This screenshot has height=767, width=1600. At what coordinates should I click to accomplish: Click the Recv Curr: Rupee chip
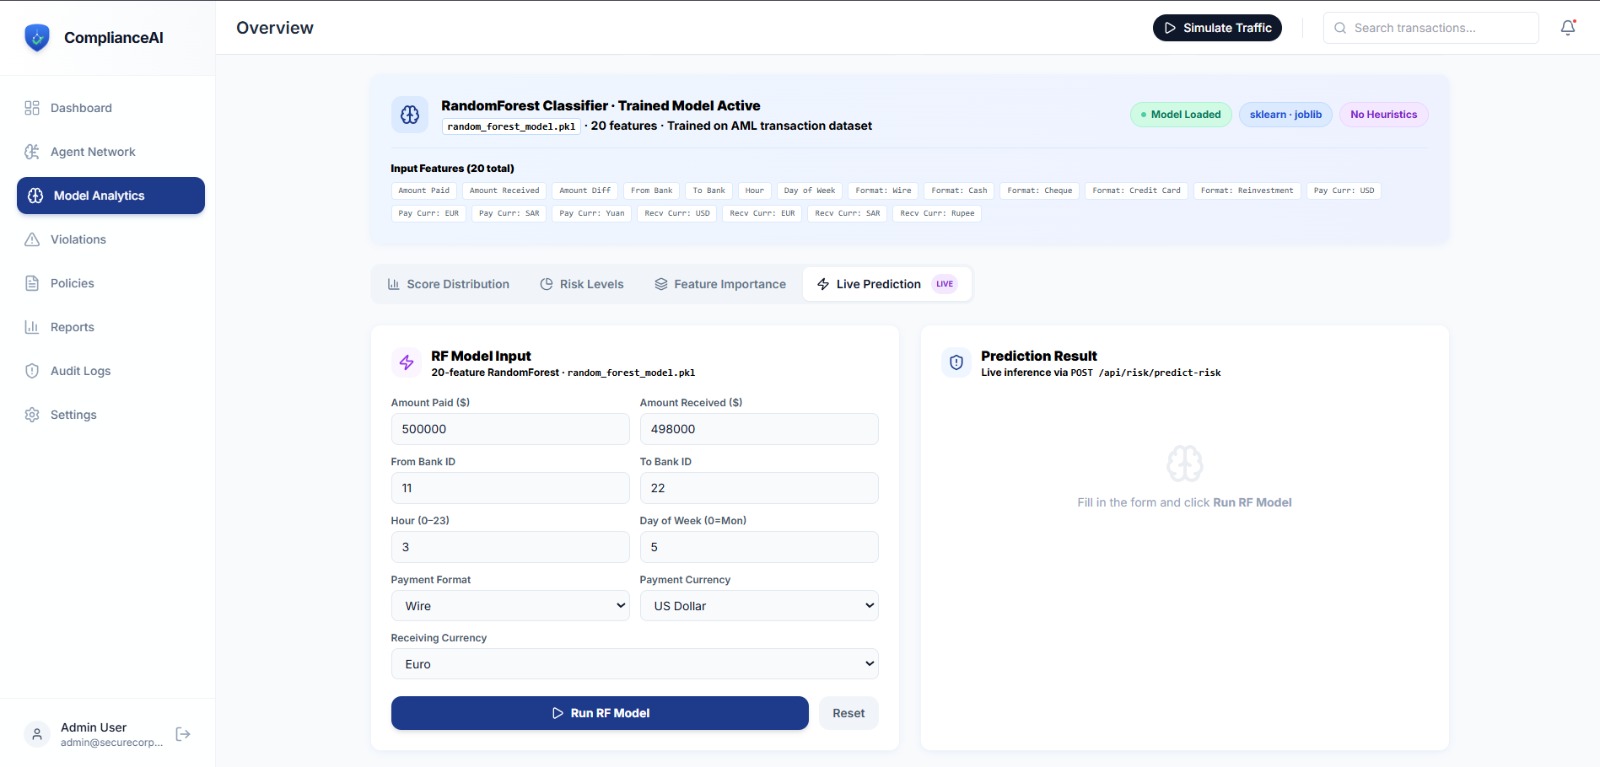pos(937,213)
